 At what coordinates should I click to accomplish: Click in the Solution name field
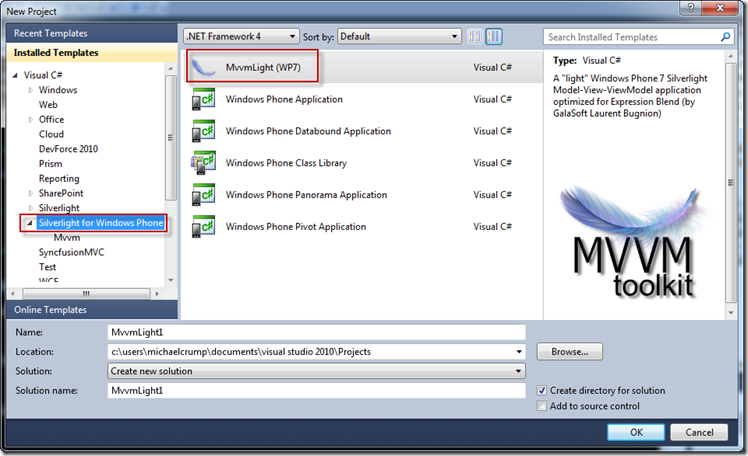point(317,391)
